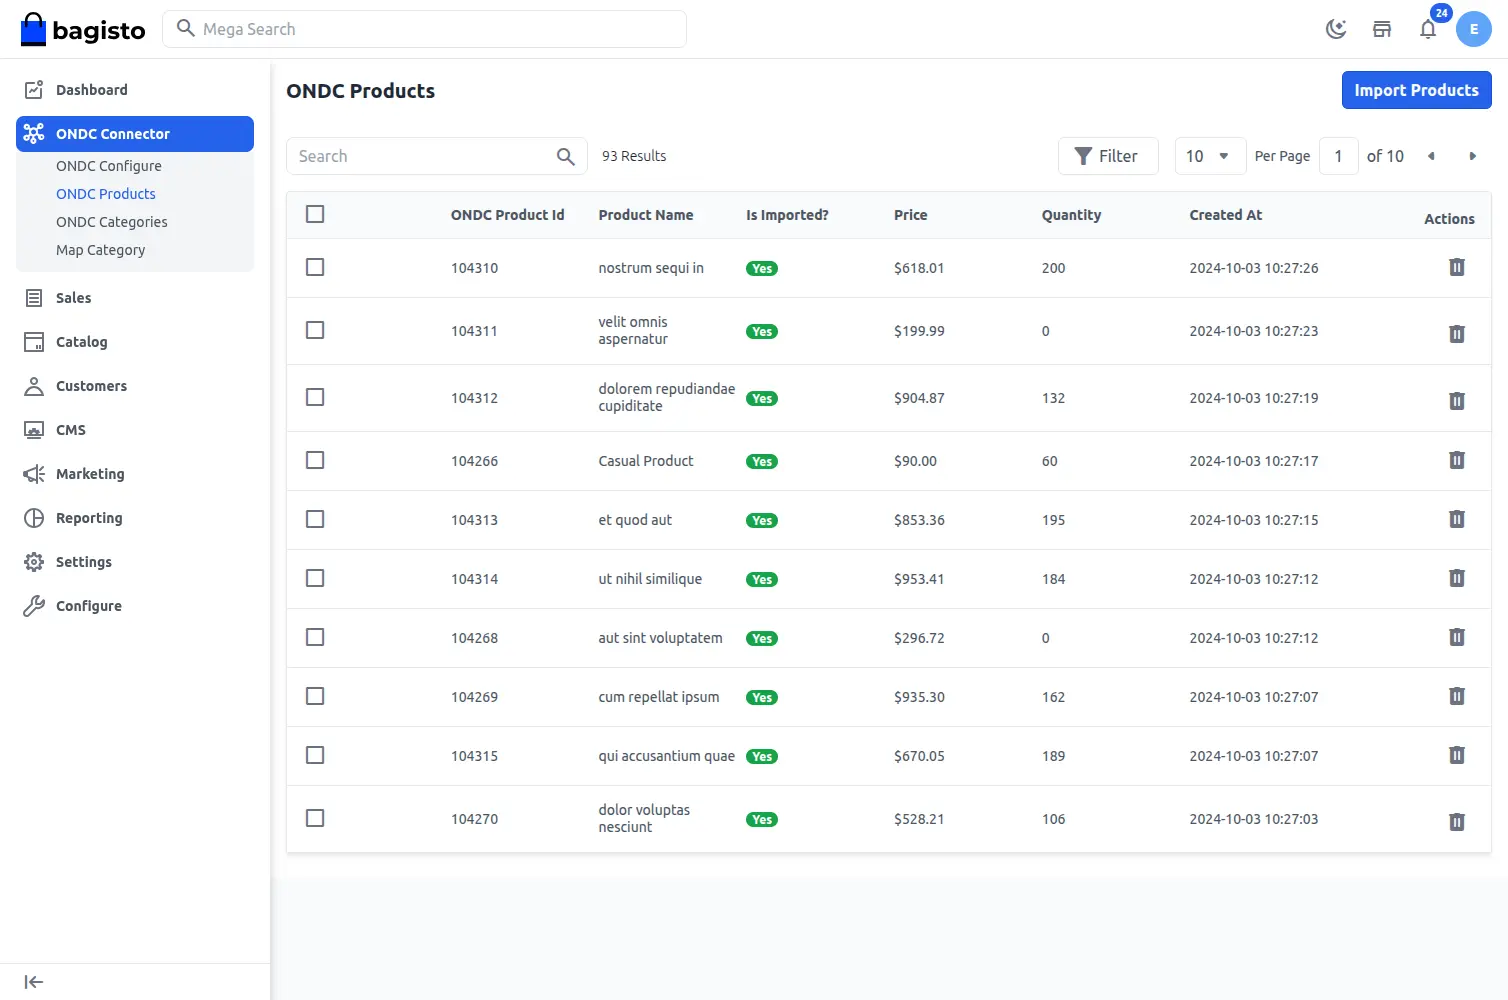Go to next page with the right pagination arrow
Image resolution: width=1508 pixels, height=1000 pixels.
pyautogui.click(x=1472, y=156)
